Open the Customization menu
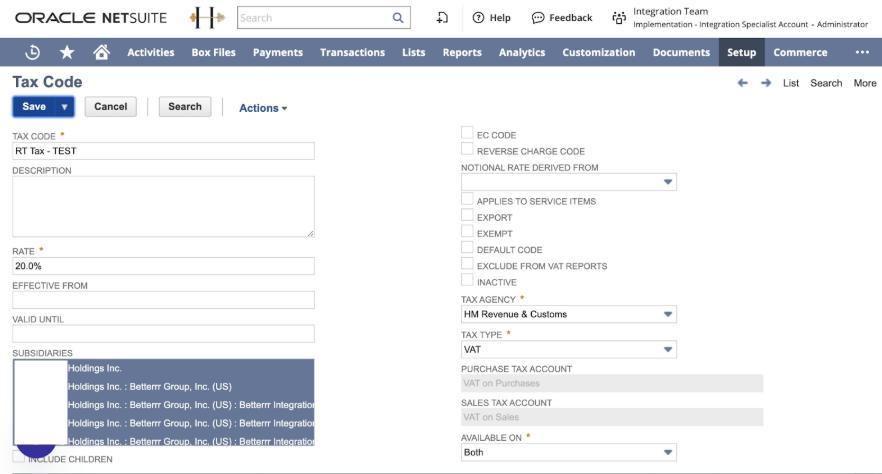 click(x=598, y=52)
